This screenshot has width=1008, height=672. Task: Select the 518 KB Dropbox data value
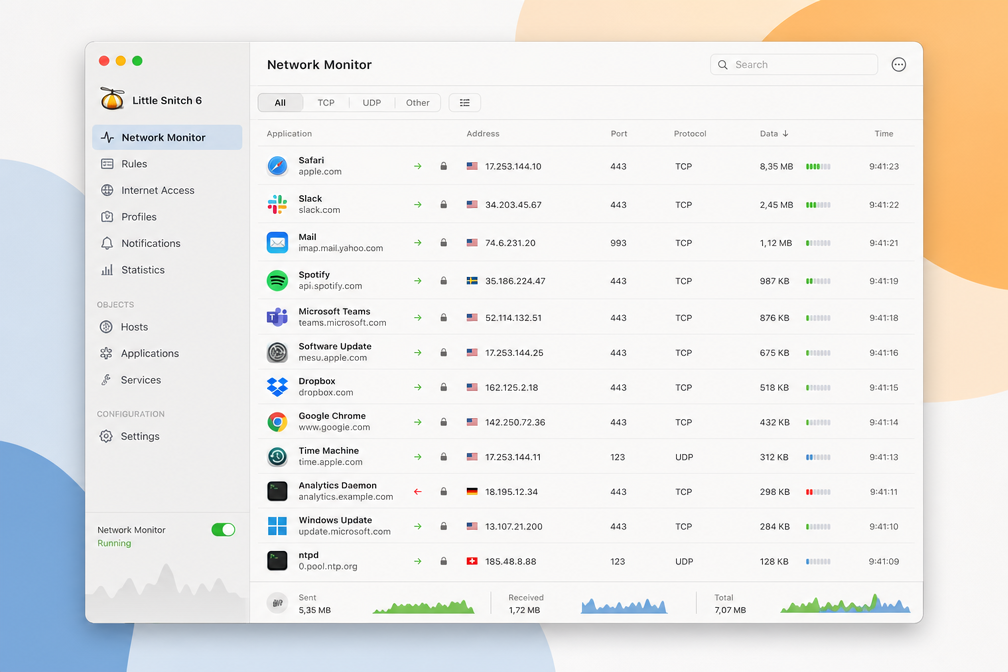coord(775,388)
